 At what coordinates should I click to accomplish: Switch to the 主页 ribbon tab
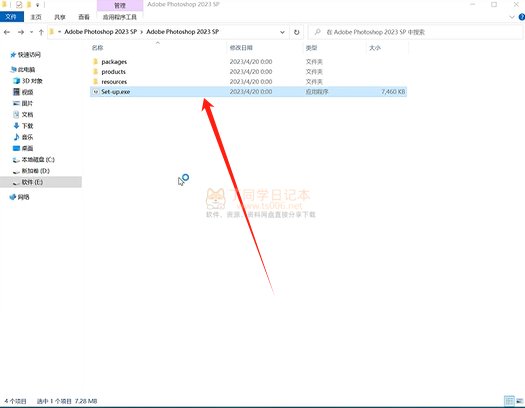(36, 17)
